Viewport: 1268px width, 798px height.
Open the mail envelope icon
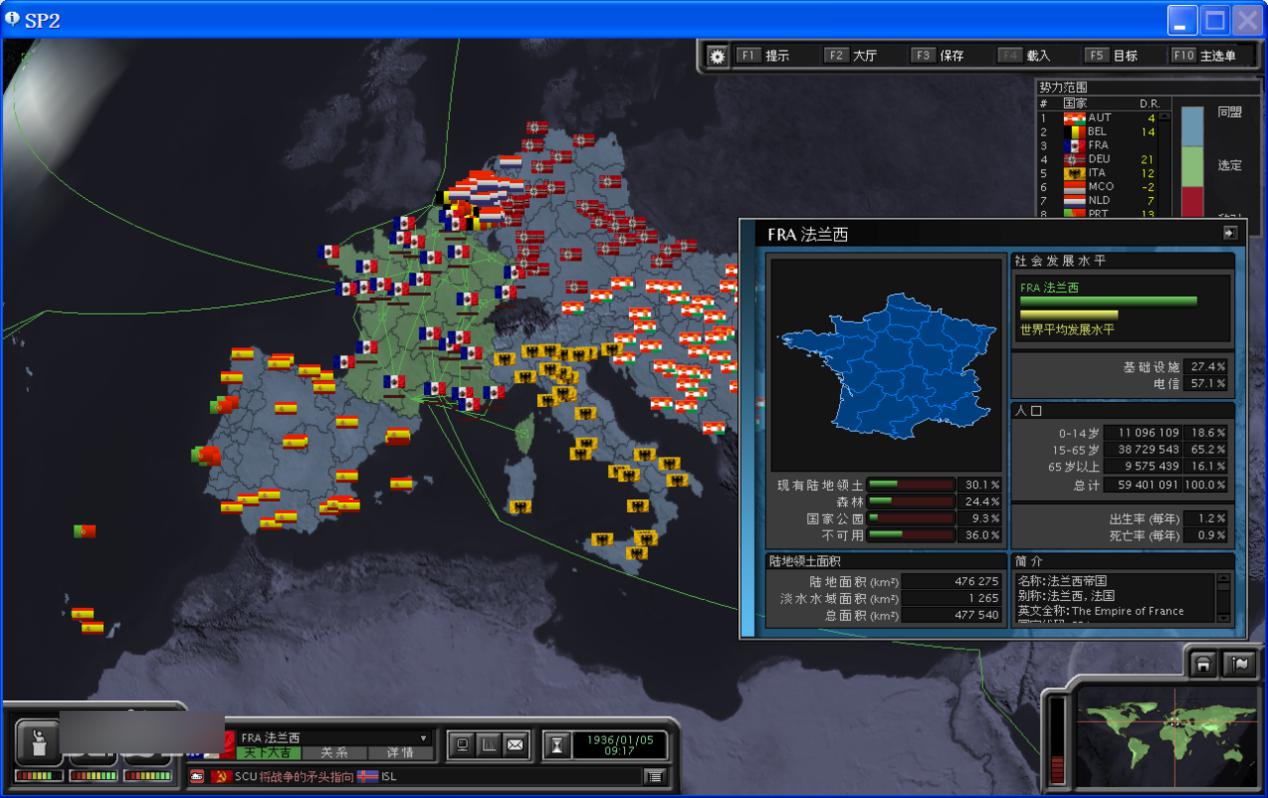tap(515, 744)
